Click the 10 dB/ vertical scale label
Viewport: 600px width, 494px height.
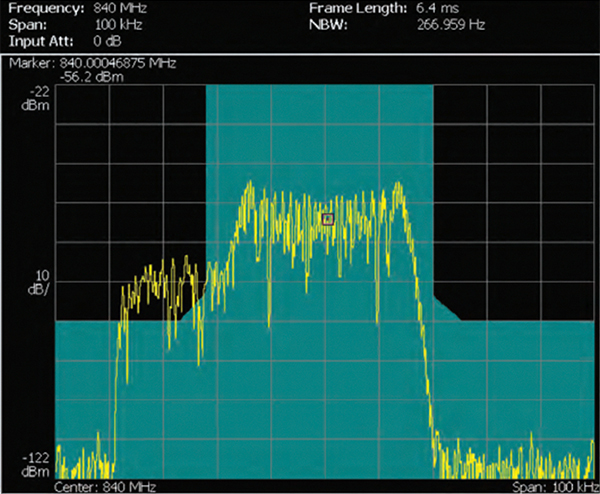pyautogui.click(x=39, y=282)
